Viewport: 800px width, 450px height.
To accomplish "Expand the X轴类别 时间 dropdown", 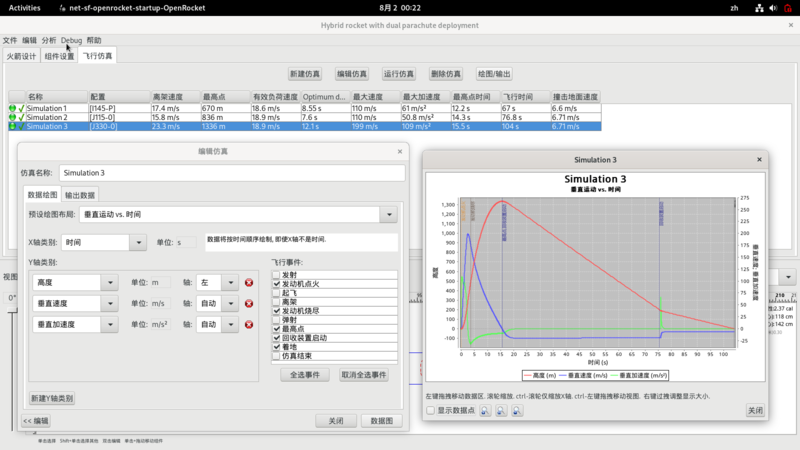I will (138, 242).
